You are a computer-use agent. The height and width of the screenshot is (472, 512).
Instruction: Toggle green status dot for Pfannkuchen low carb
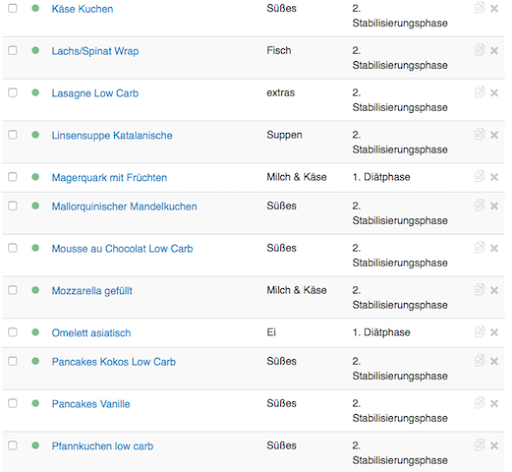coord(35,445)
